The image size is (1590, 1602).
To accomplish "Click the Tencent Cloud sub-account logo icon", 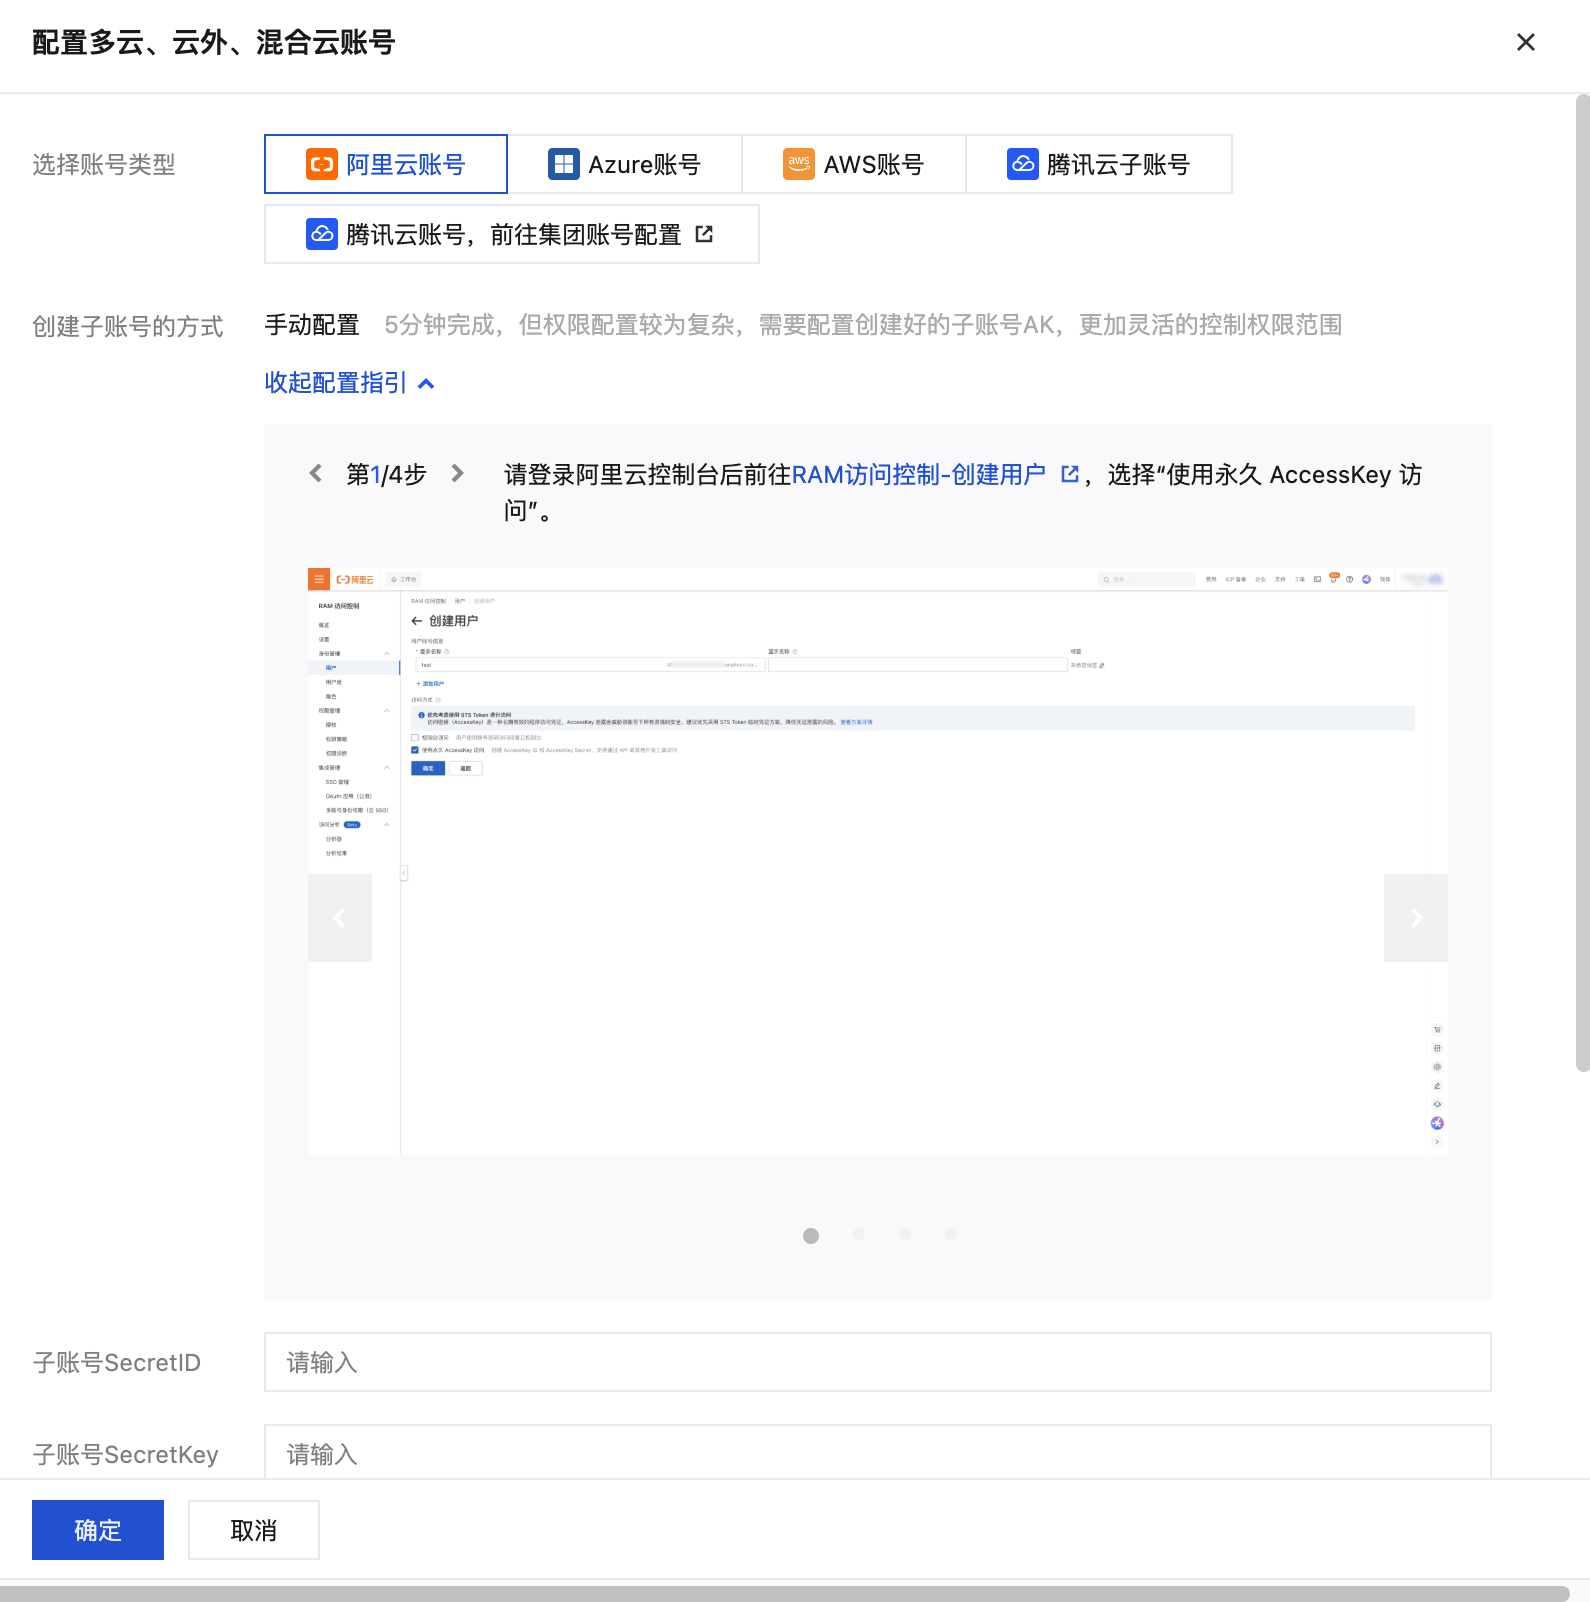I will [x=1023, y=164].
